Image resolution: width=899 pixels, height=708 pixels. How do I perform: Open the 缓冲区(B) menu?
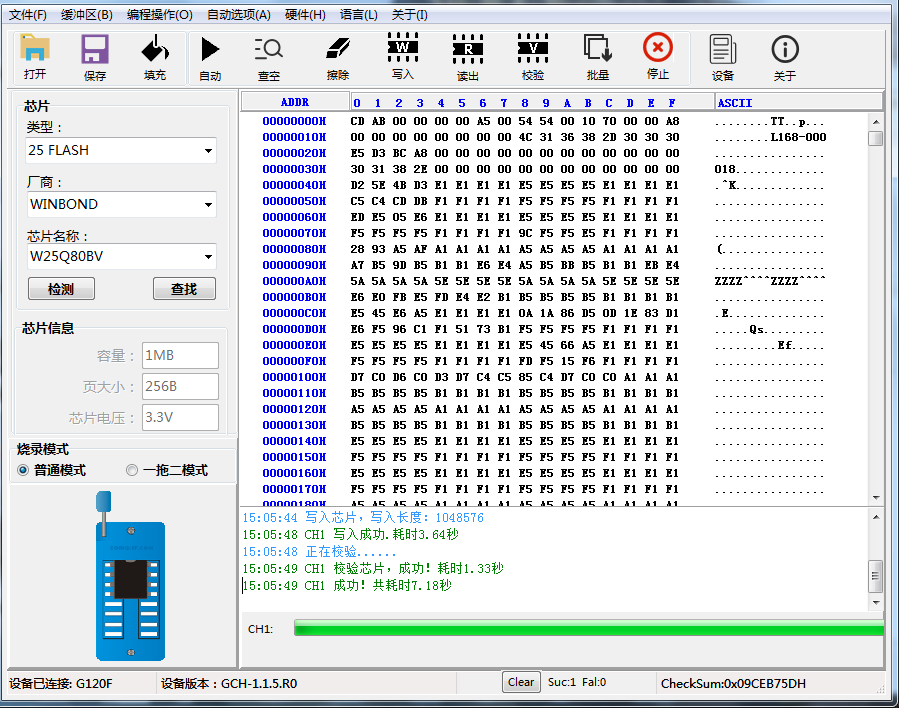coord(87,15)
